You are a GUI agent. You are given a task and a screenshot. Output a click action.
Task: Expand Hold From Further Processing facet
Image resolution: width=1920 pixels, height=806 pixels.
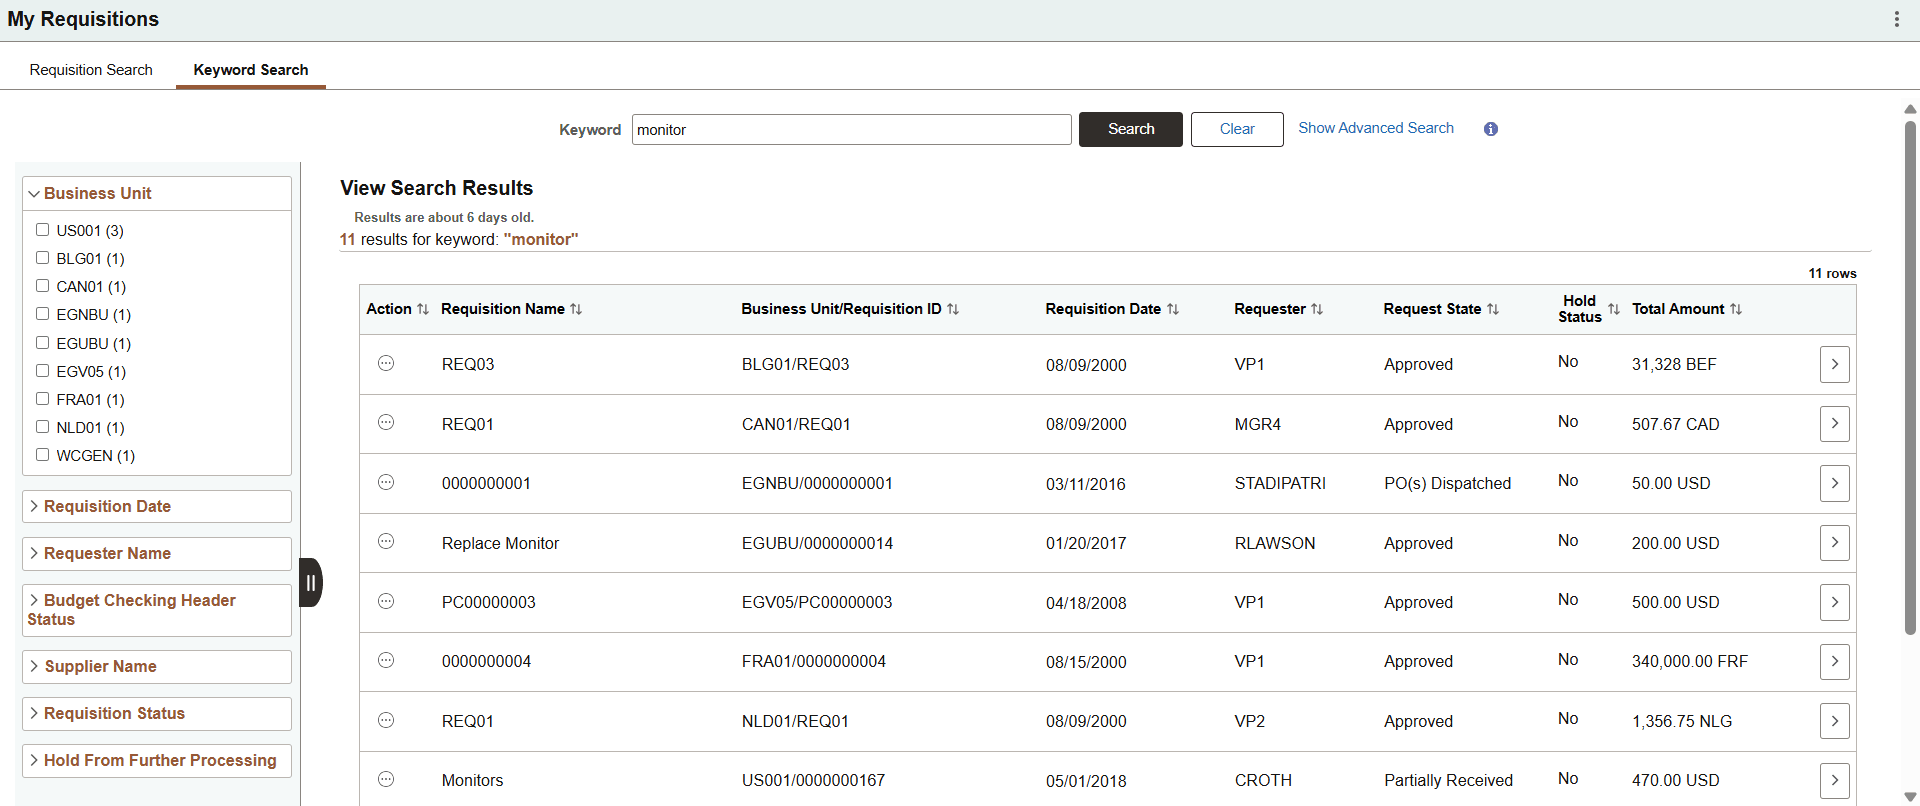157,760
